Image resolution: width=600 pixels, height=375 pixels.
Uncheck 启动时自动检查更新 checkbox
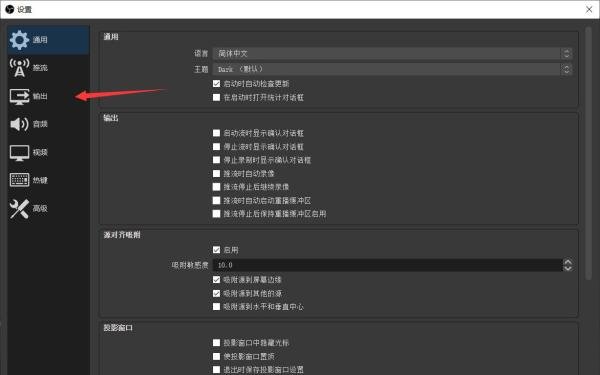217,83
